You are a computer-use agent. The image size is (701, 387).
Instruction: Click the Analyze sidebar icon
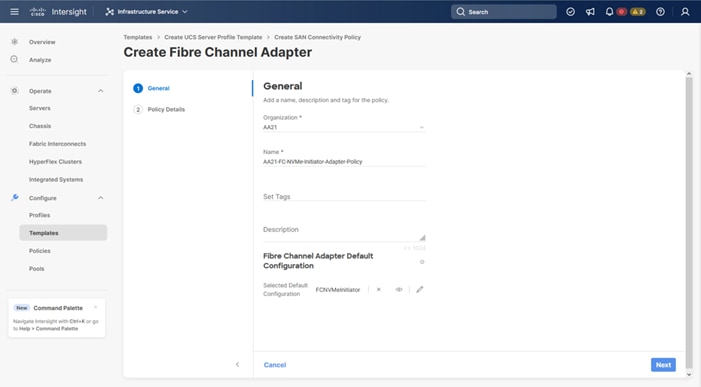tap(14, 59)
